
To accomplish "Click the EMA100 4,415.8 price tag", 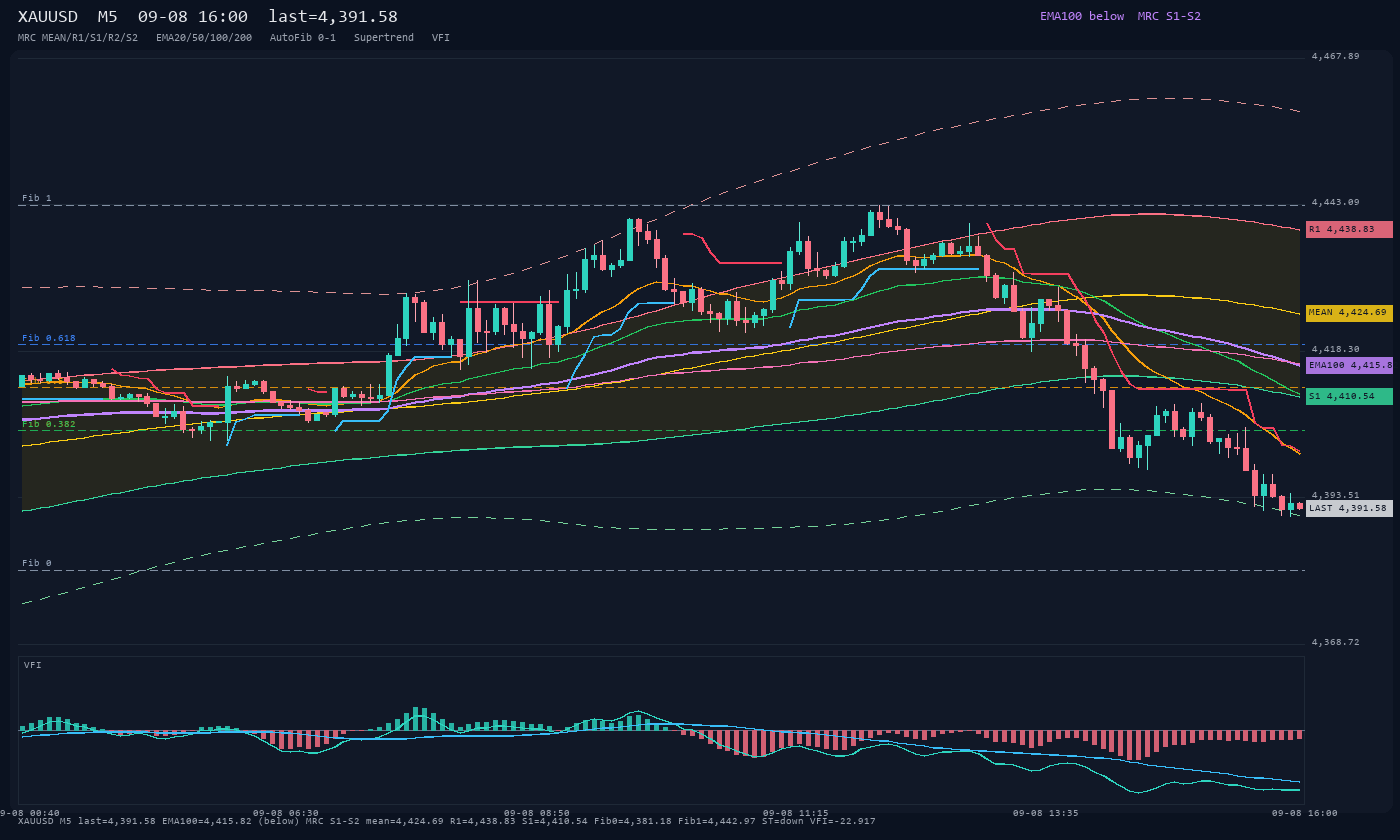I will pyautogui.click(x=1349, y=365).
